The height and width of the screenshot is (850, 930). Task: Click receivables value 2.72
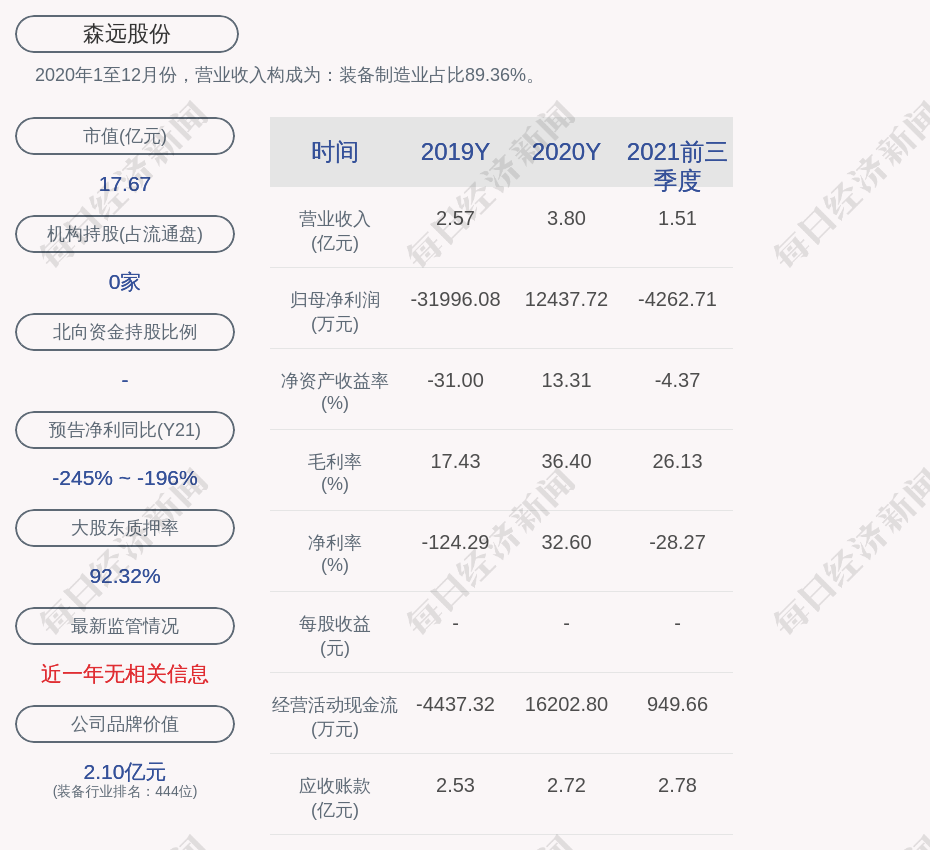click(x=566, y=785)
